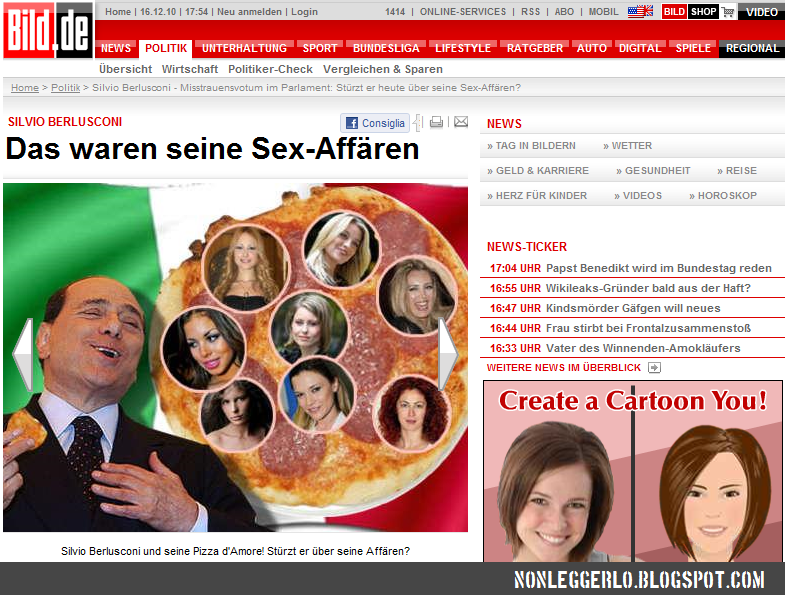
Task: Click the ABO link
Action: [564, 12]
